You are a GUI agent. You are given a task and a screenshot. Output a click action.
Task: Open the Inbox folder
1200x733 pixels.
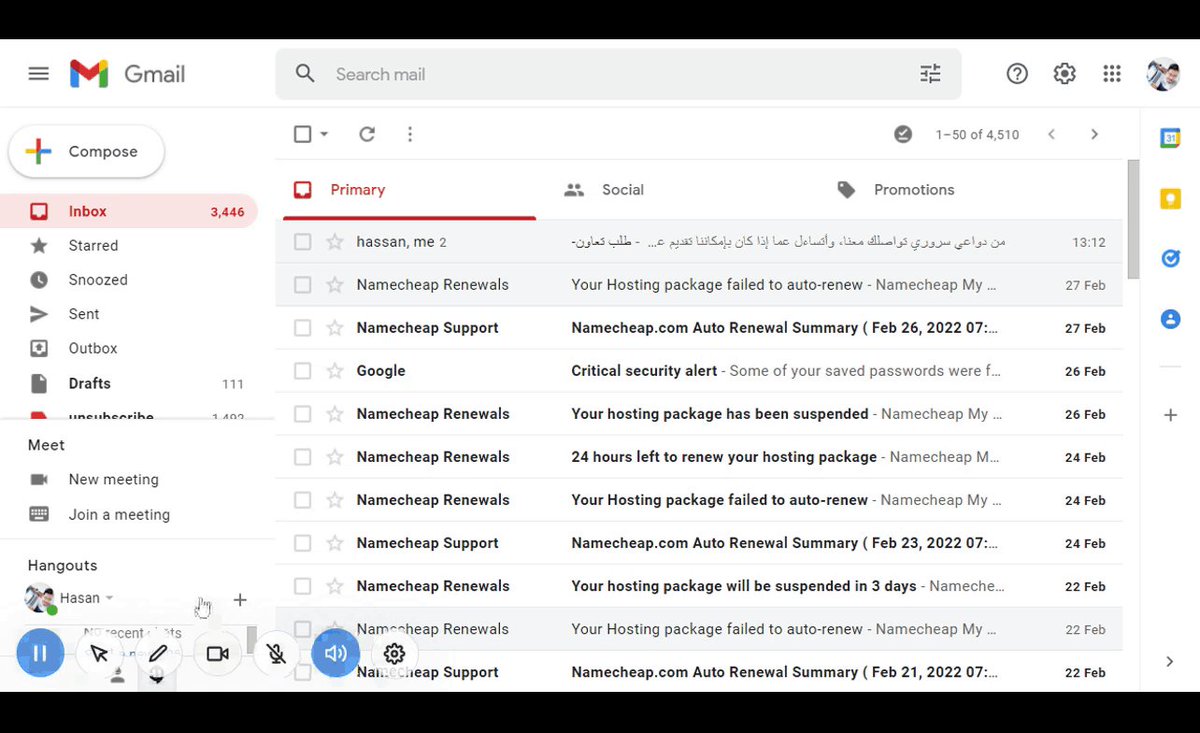[x=129, y=211]
